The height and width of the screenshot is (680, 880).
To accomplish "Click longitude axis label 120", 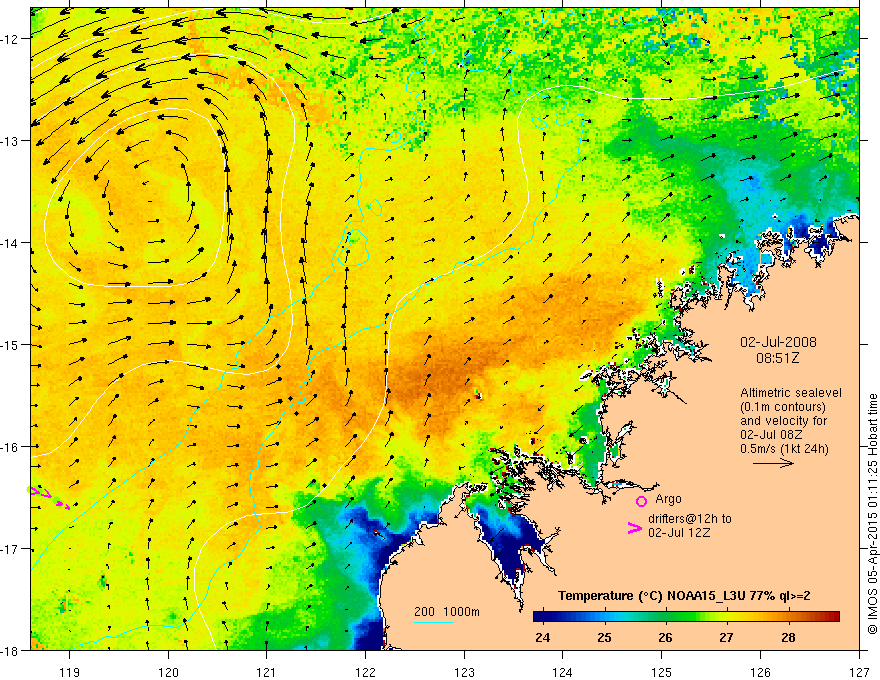I will pos(168,672).
